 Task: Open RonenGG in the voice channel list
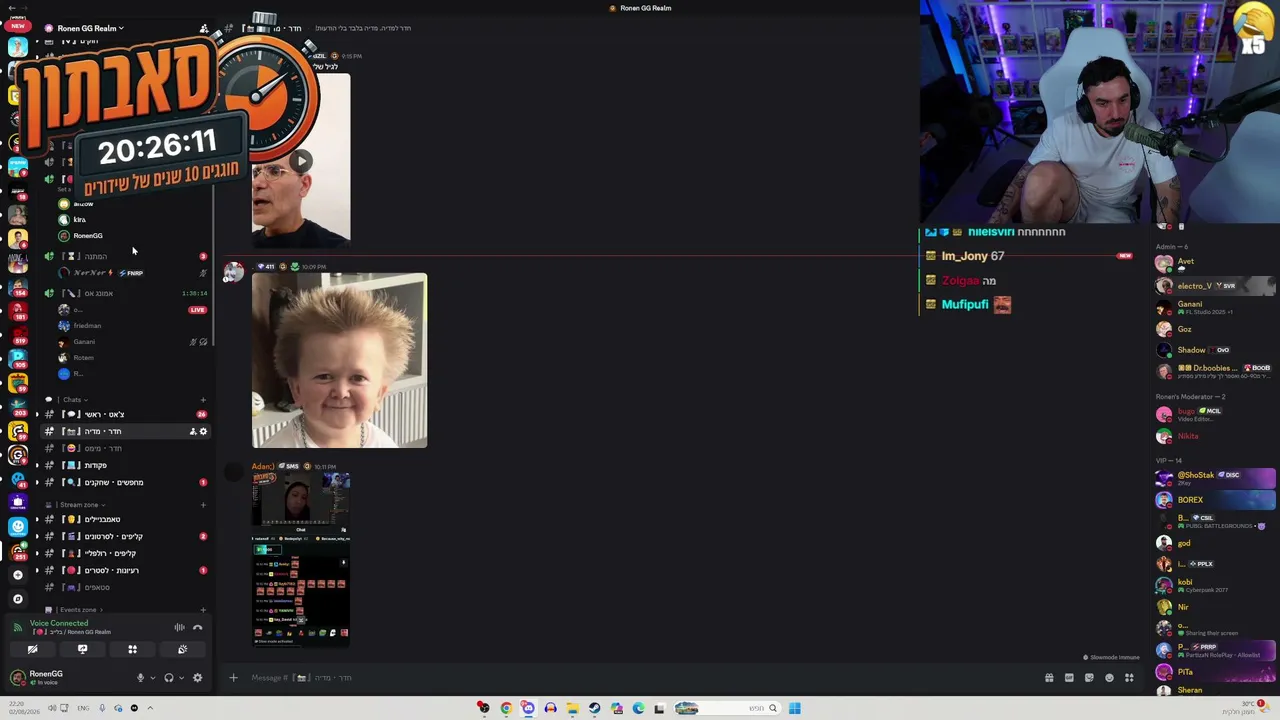[x=130, y=236]
